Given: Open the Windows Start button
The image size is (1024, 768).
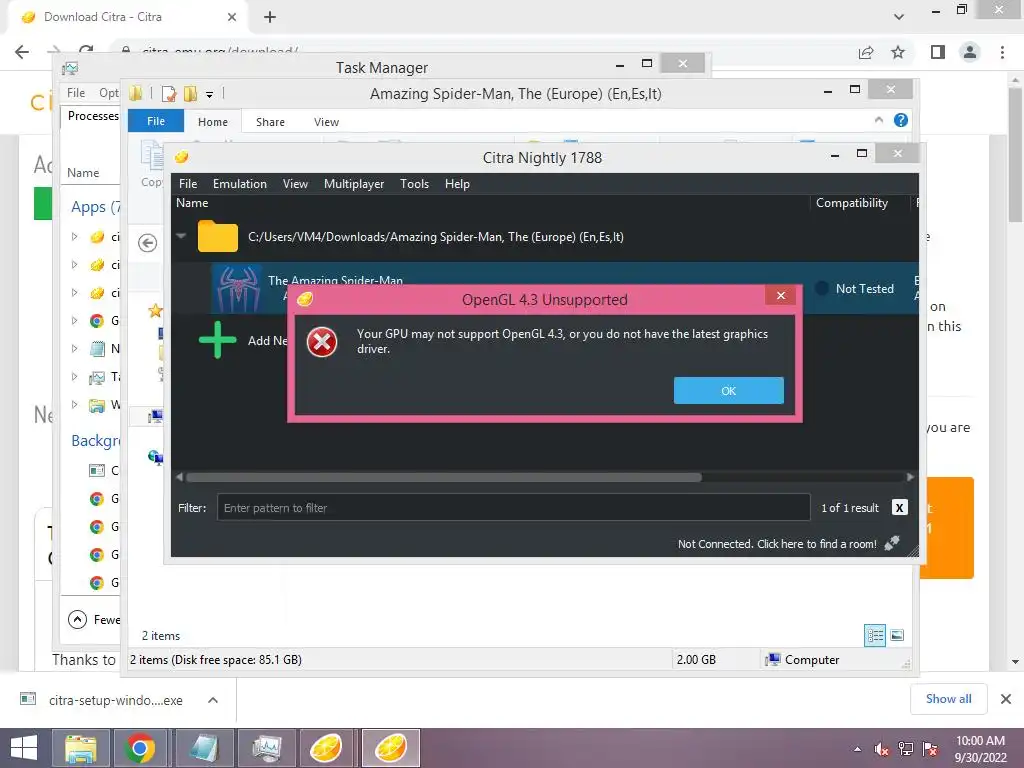Looking at the screenshot, I should [24, 748].
